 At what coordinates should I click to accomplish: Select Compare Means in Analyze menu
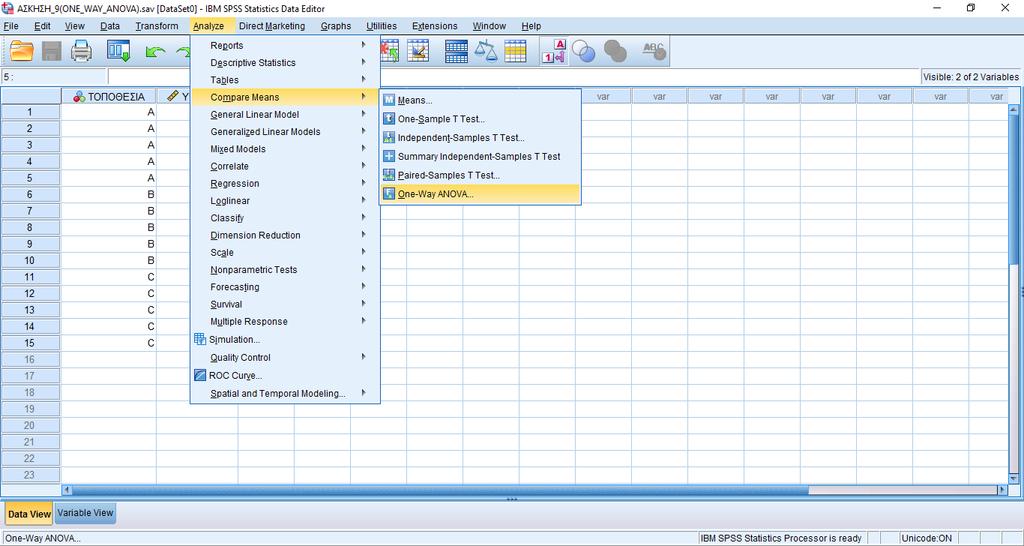(x=285, y=97)
